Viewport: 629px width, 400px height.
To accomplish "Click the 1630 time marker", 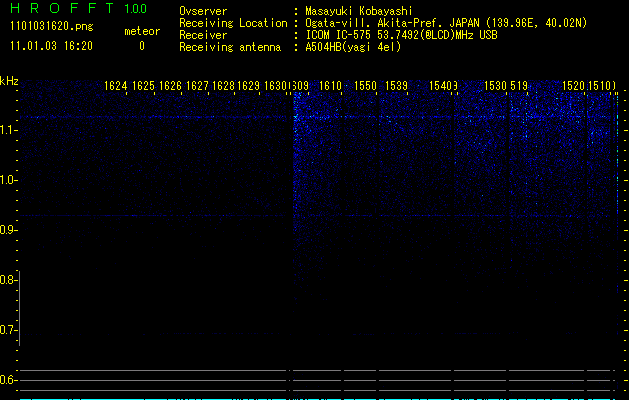I will click(x=276, y=86).
